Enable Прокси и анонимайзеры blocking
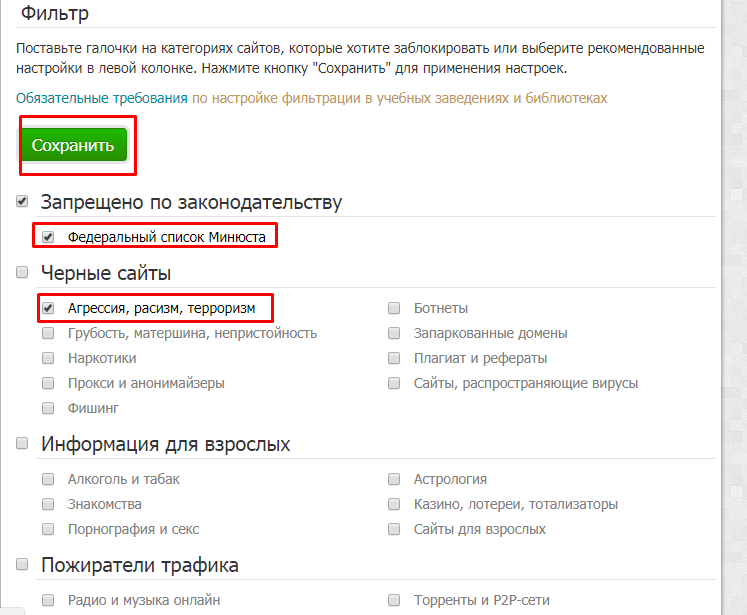Viewport: 747px width, 615px height. tap(48, 383)
